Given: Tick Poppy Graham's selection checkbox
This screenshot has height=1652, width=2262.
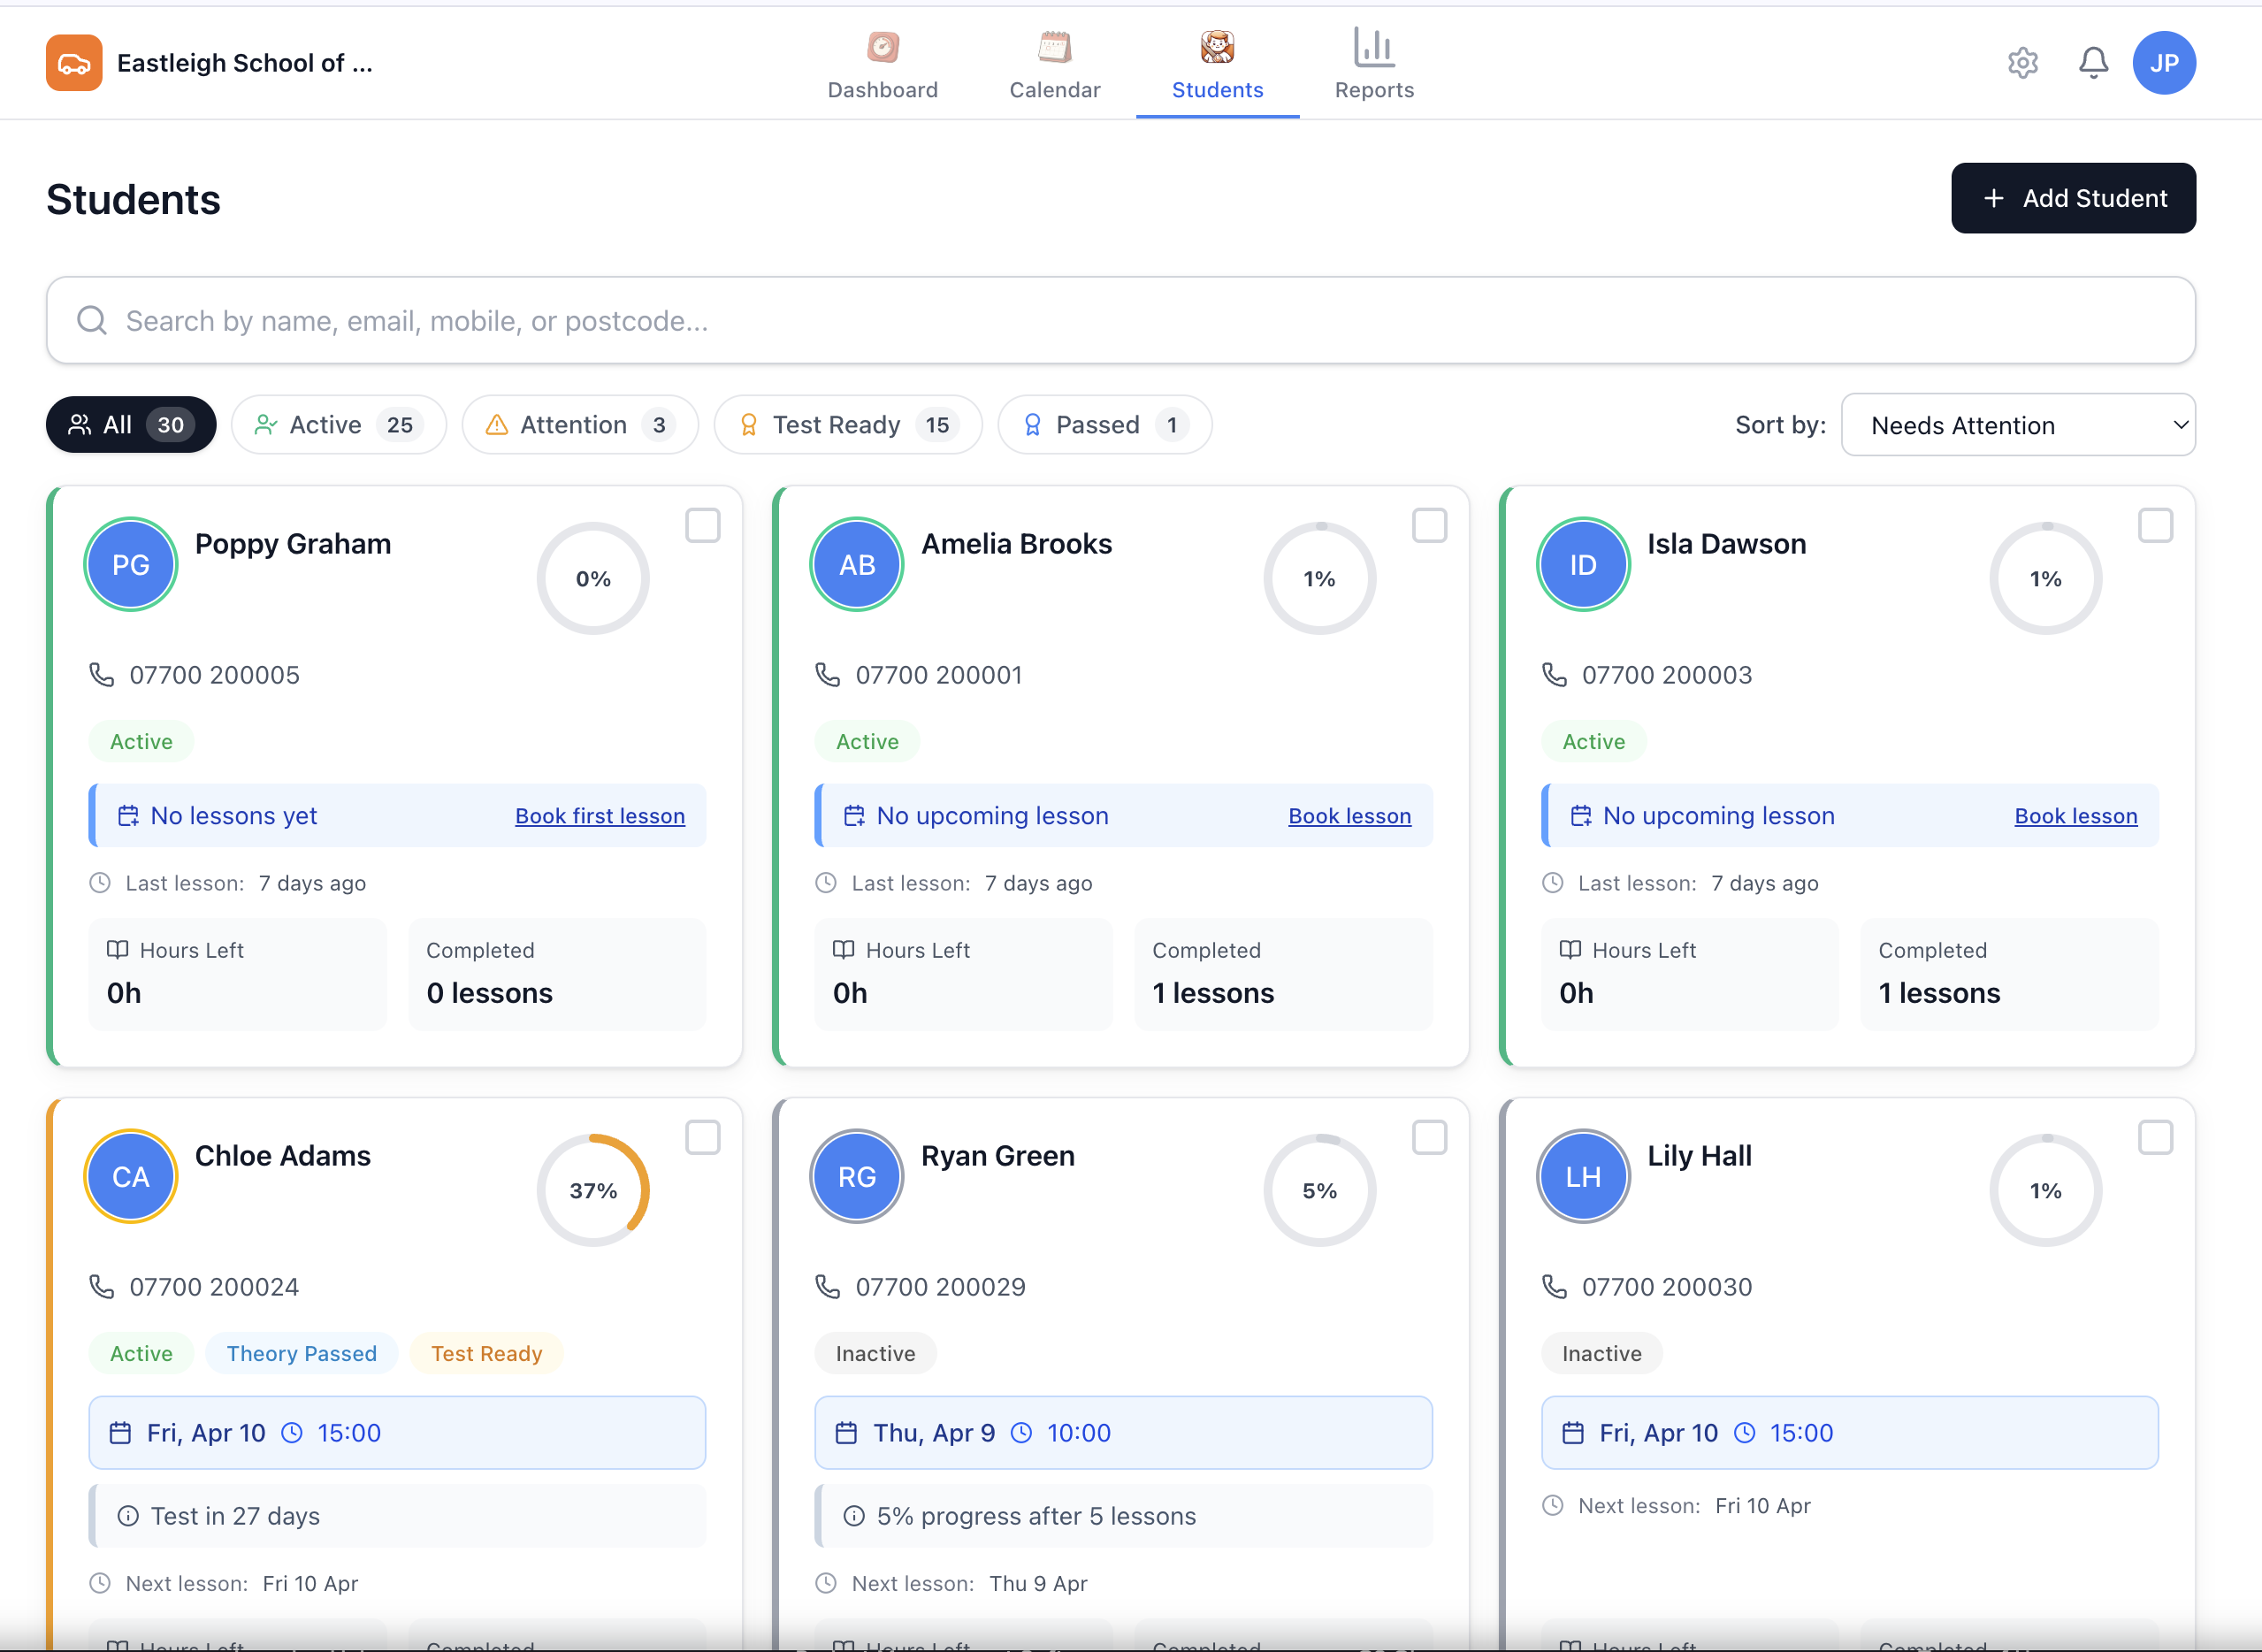Looking at the screenshot, I should pyautogui.click(x=702, y=526).
